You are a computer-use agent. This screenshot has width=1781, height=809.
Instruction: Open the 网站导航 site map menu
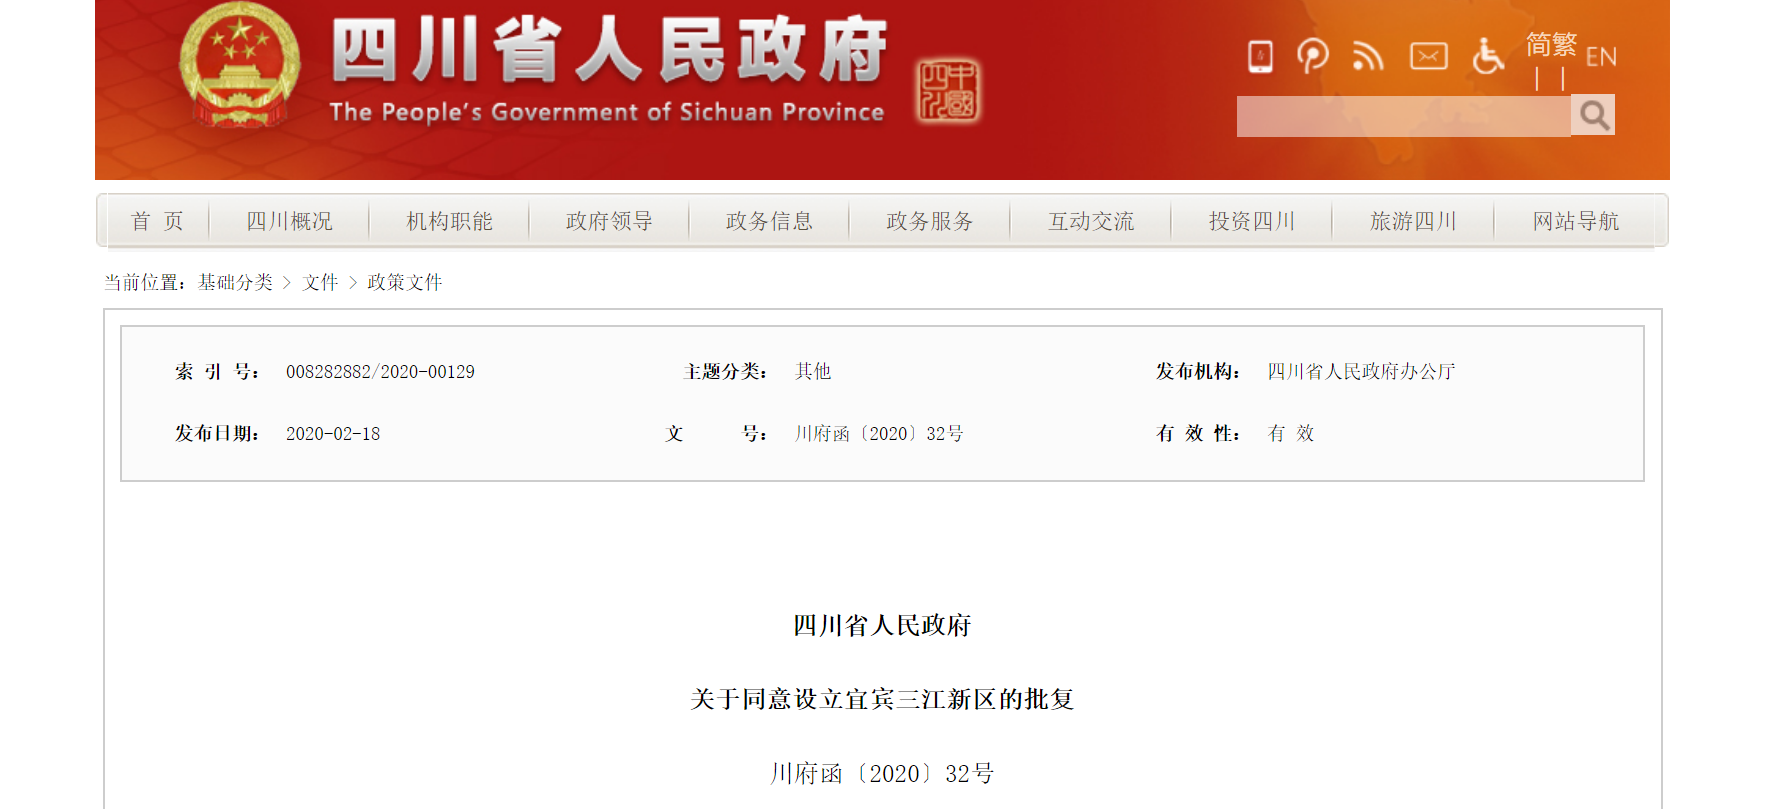click(1575, 221)
